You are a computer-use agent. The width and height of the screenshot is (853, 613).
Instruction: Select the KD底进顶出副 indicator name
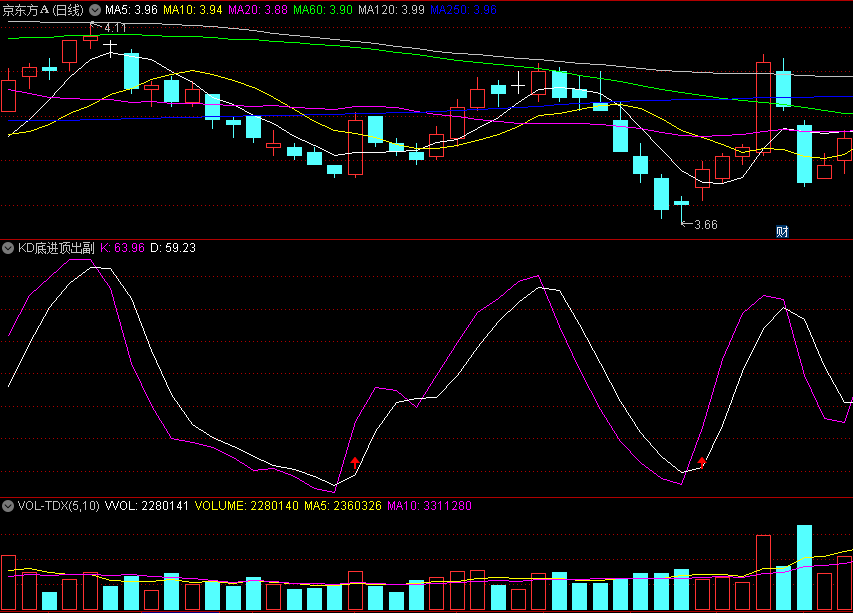(56, 248)
